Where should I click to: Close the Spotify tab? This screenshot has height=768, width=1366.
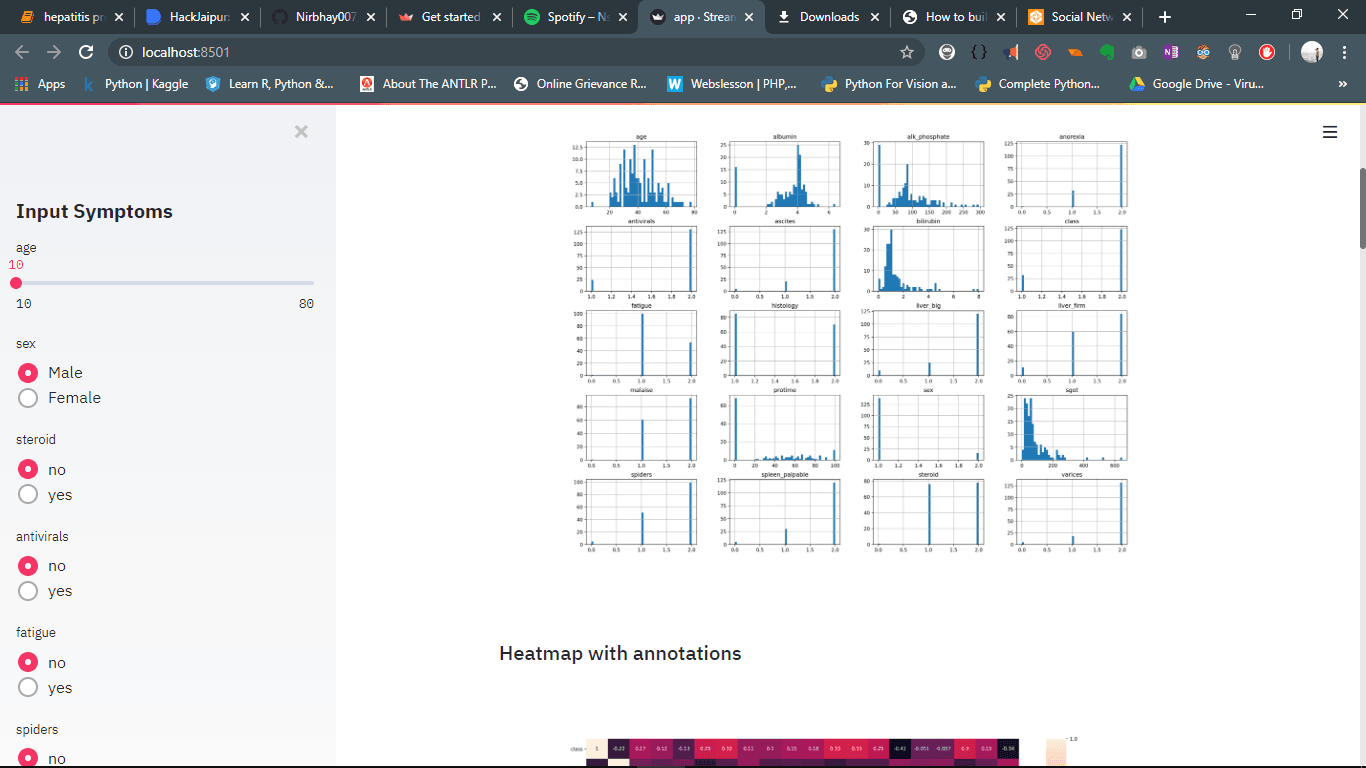pyautogui.click(x=623, y=17)
